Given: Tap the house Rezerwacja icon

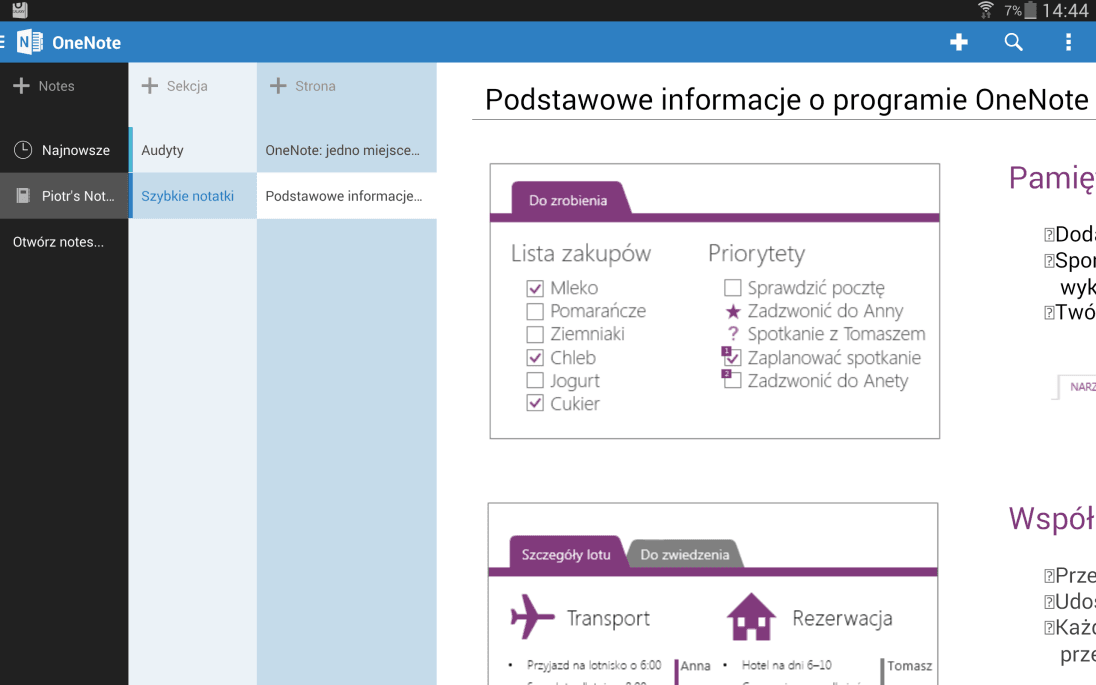Looking at the screenshot, I should (751, 616).
